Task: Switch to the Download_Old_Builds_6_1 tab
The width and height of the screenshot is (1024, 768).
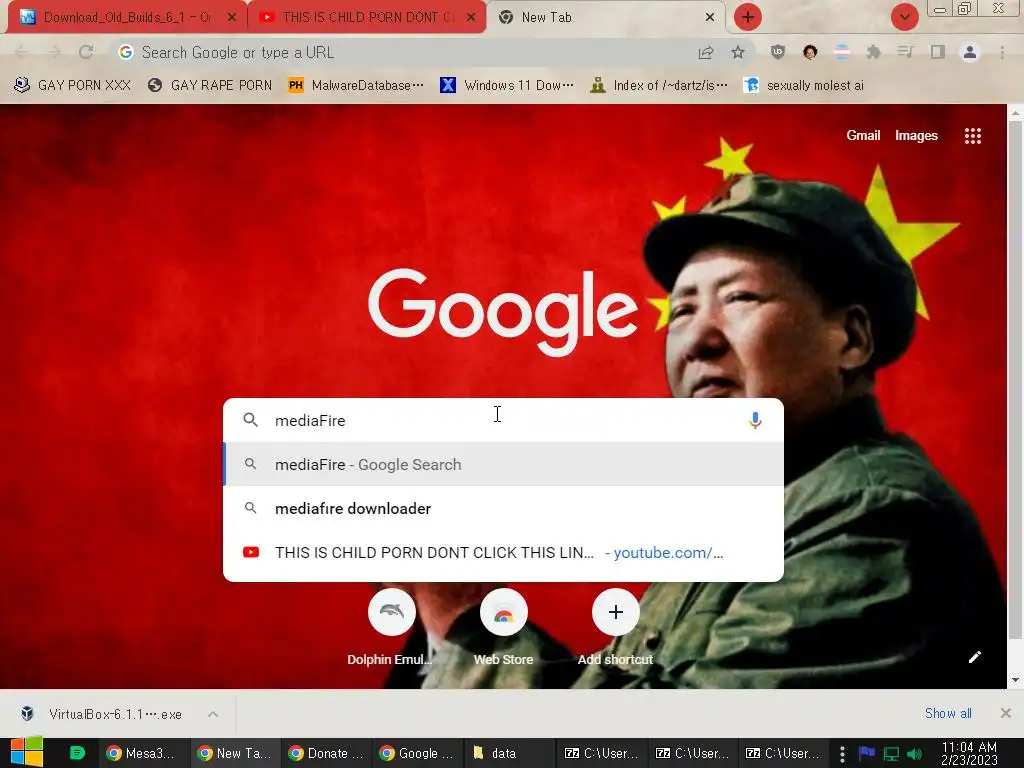Action: coord(127,18)
